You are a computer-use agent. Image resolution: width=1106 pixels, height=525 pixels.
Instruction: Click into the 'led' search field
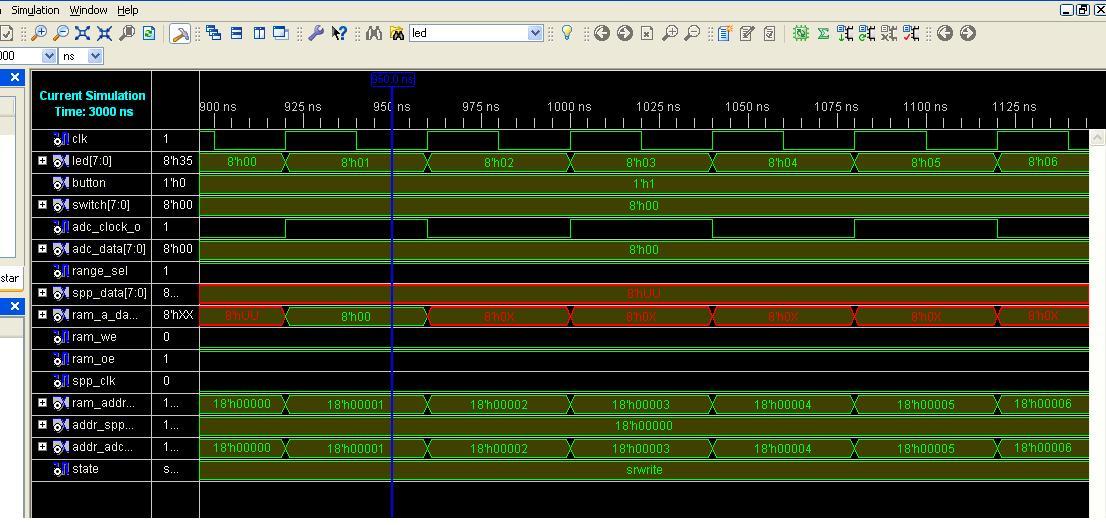coord(469,33)
